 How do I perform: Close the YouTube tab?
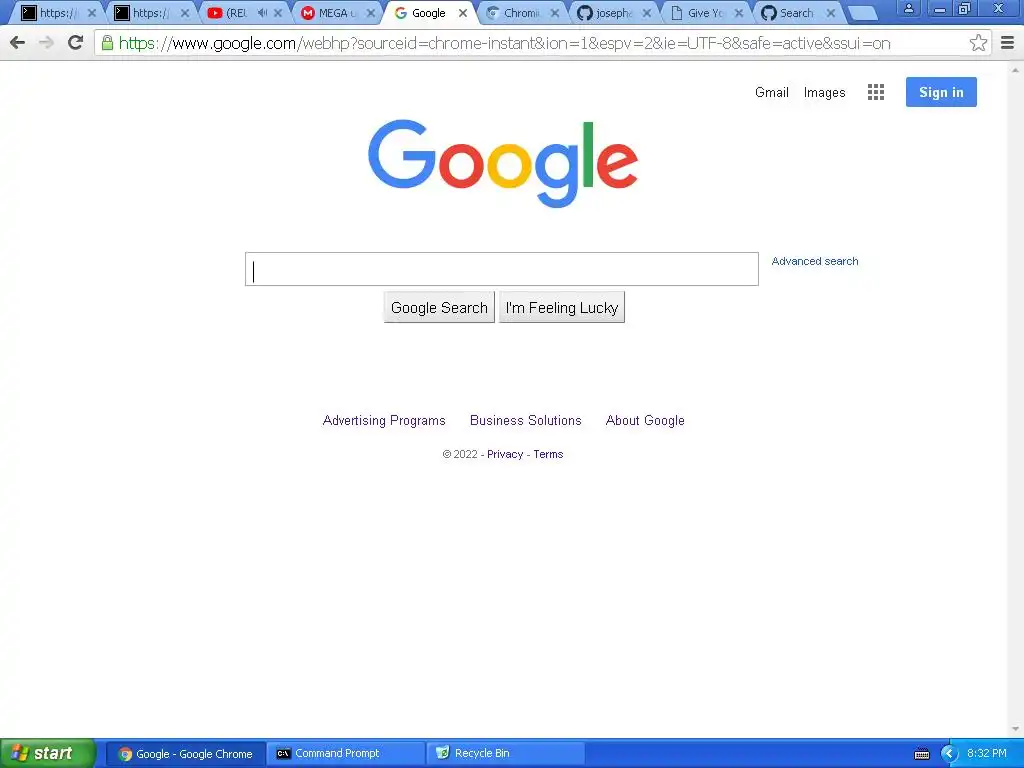click(278, 13)
